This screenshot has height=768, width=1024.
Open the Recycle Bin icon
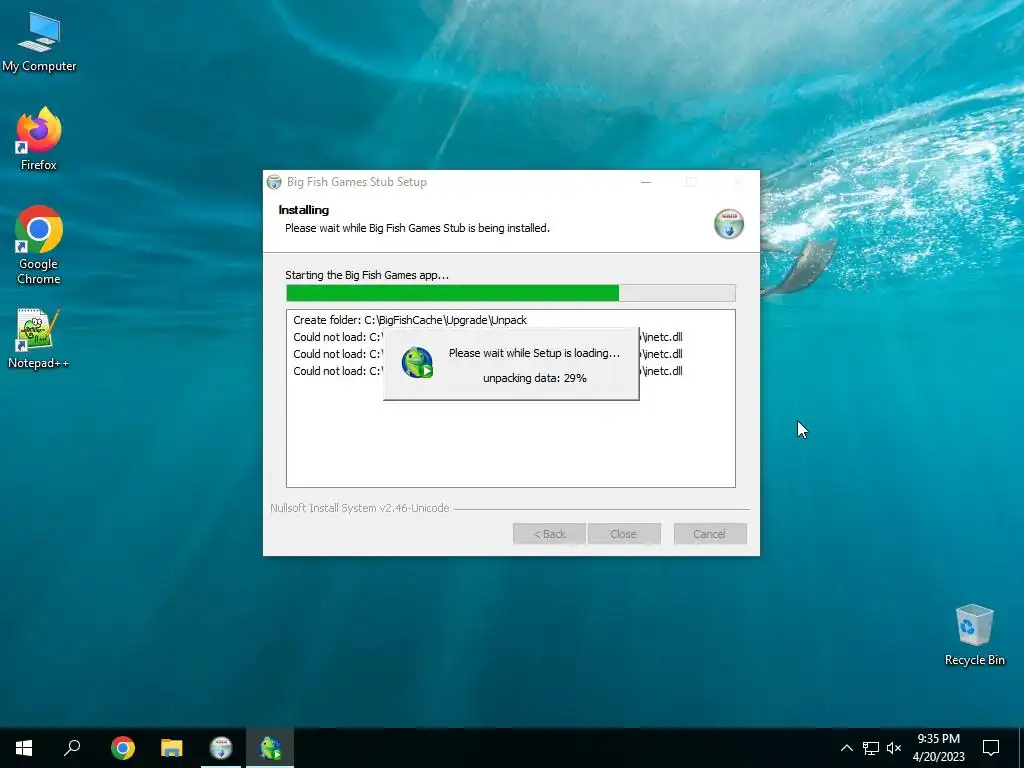(974, 635)
